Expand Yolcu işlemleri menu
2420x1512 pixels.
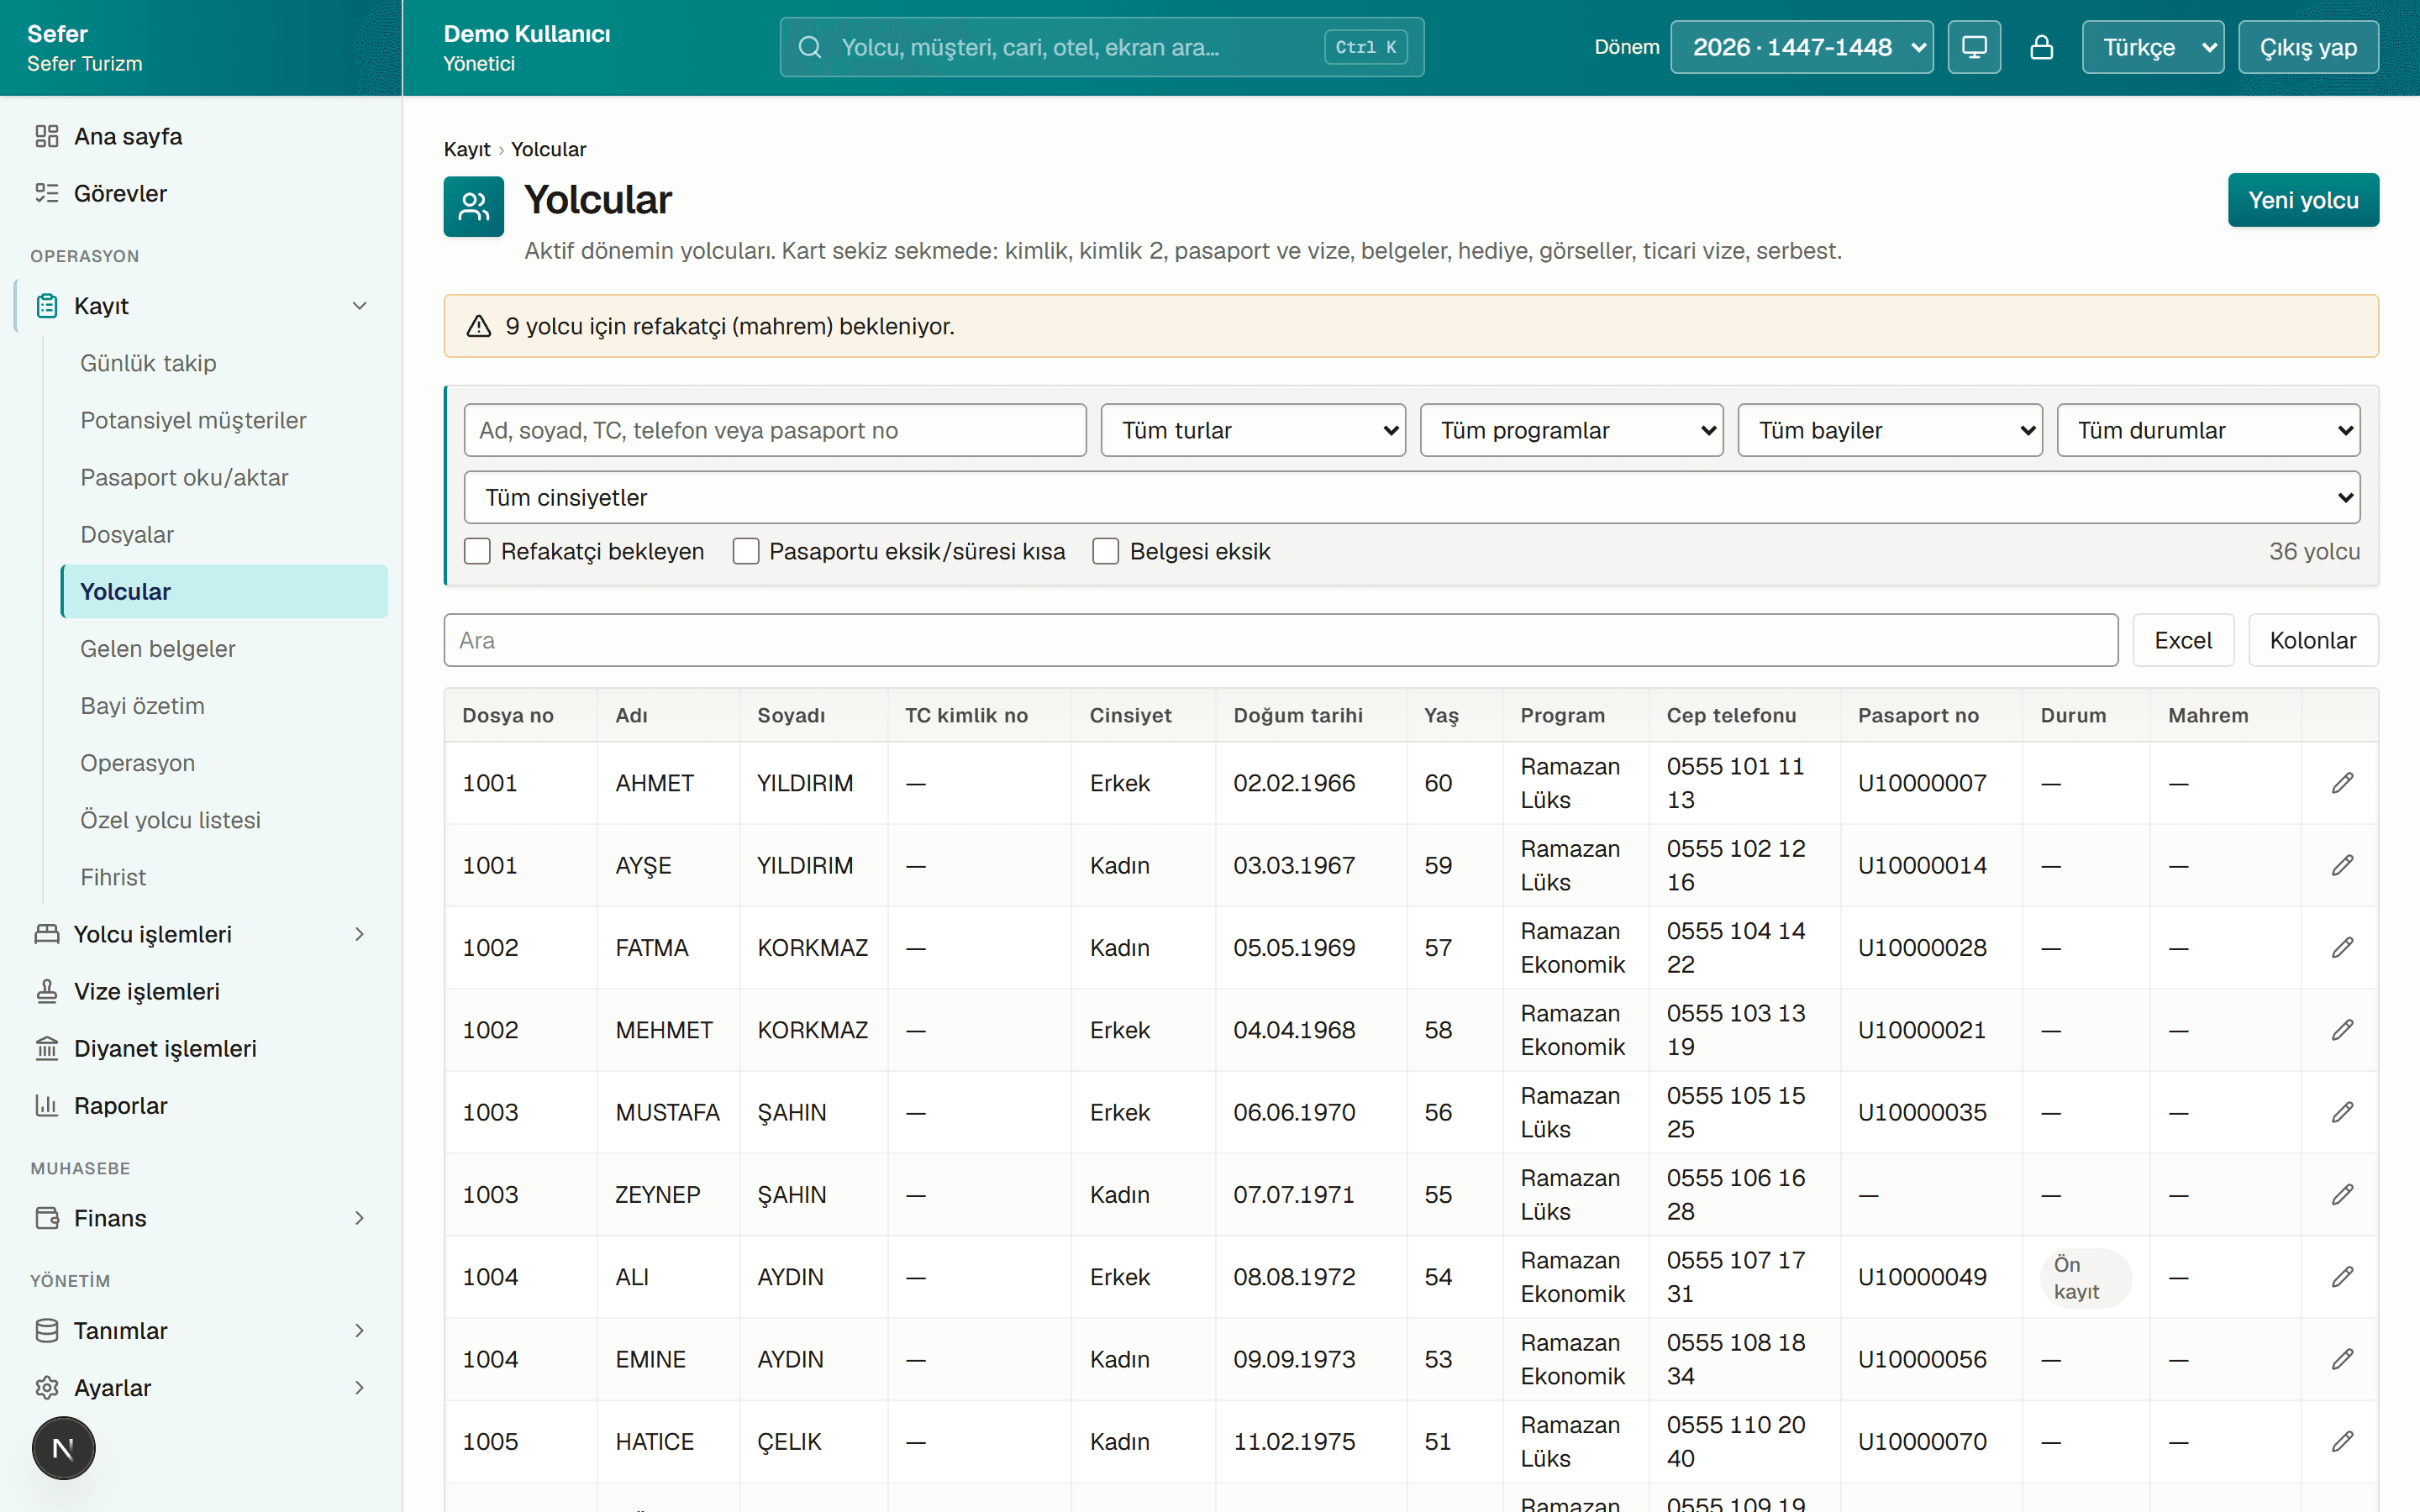pos(201,934)
